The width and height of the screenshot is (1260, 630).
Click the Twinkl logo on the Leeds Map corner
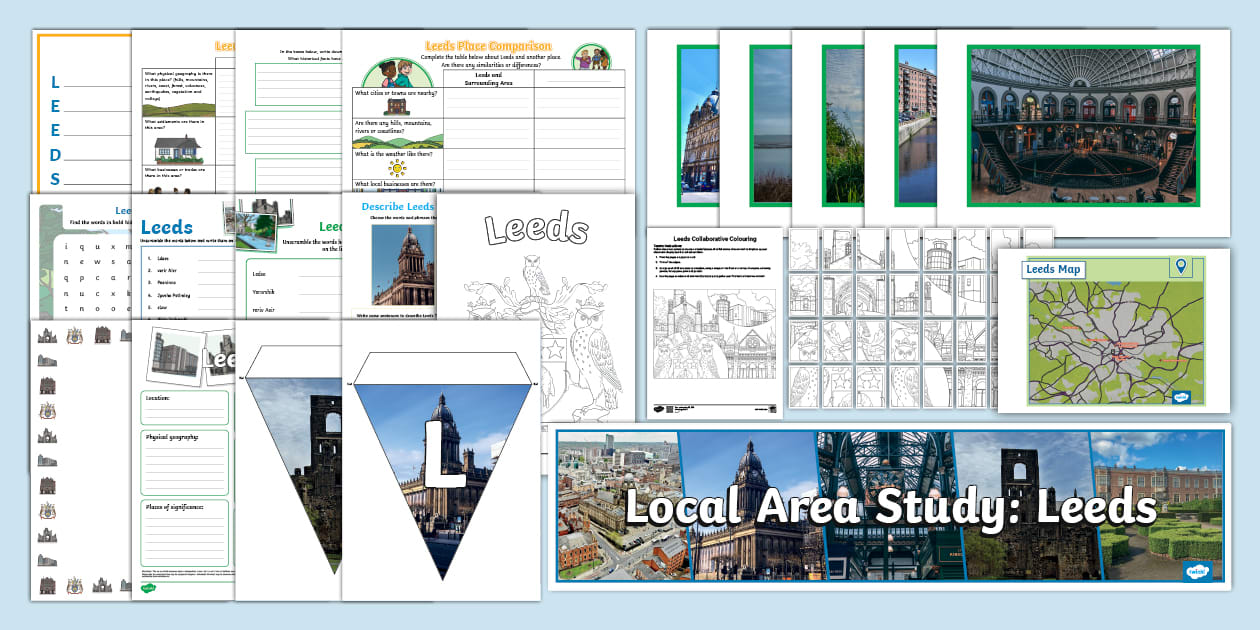pos(1181,397)
